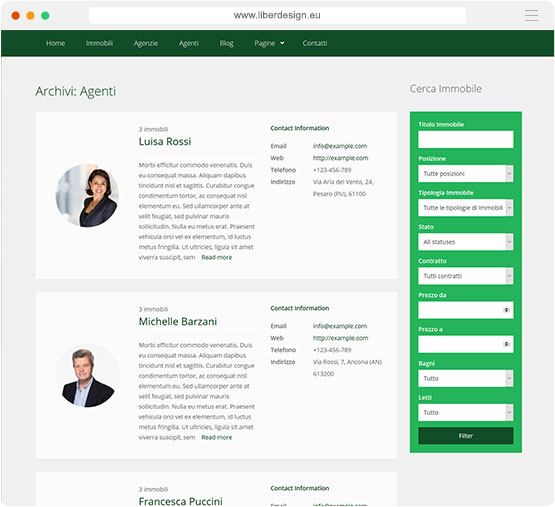Viewport: 555px width, 507px height.
Task: Go to the Contatti page
Action: pos(315,43)
